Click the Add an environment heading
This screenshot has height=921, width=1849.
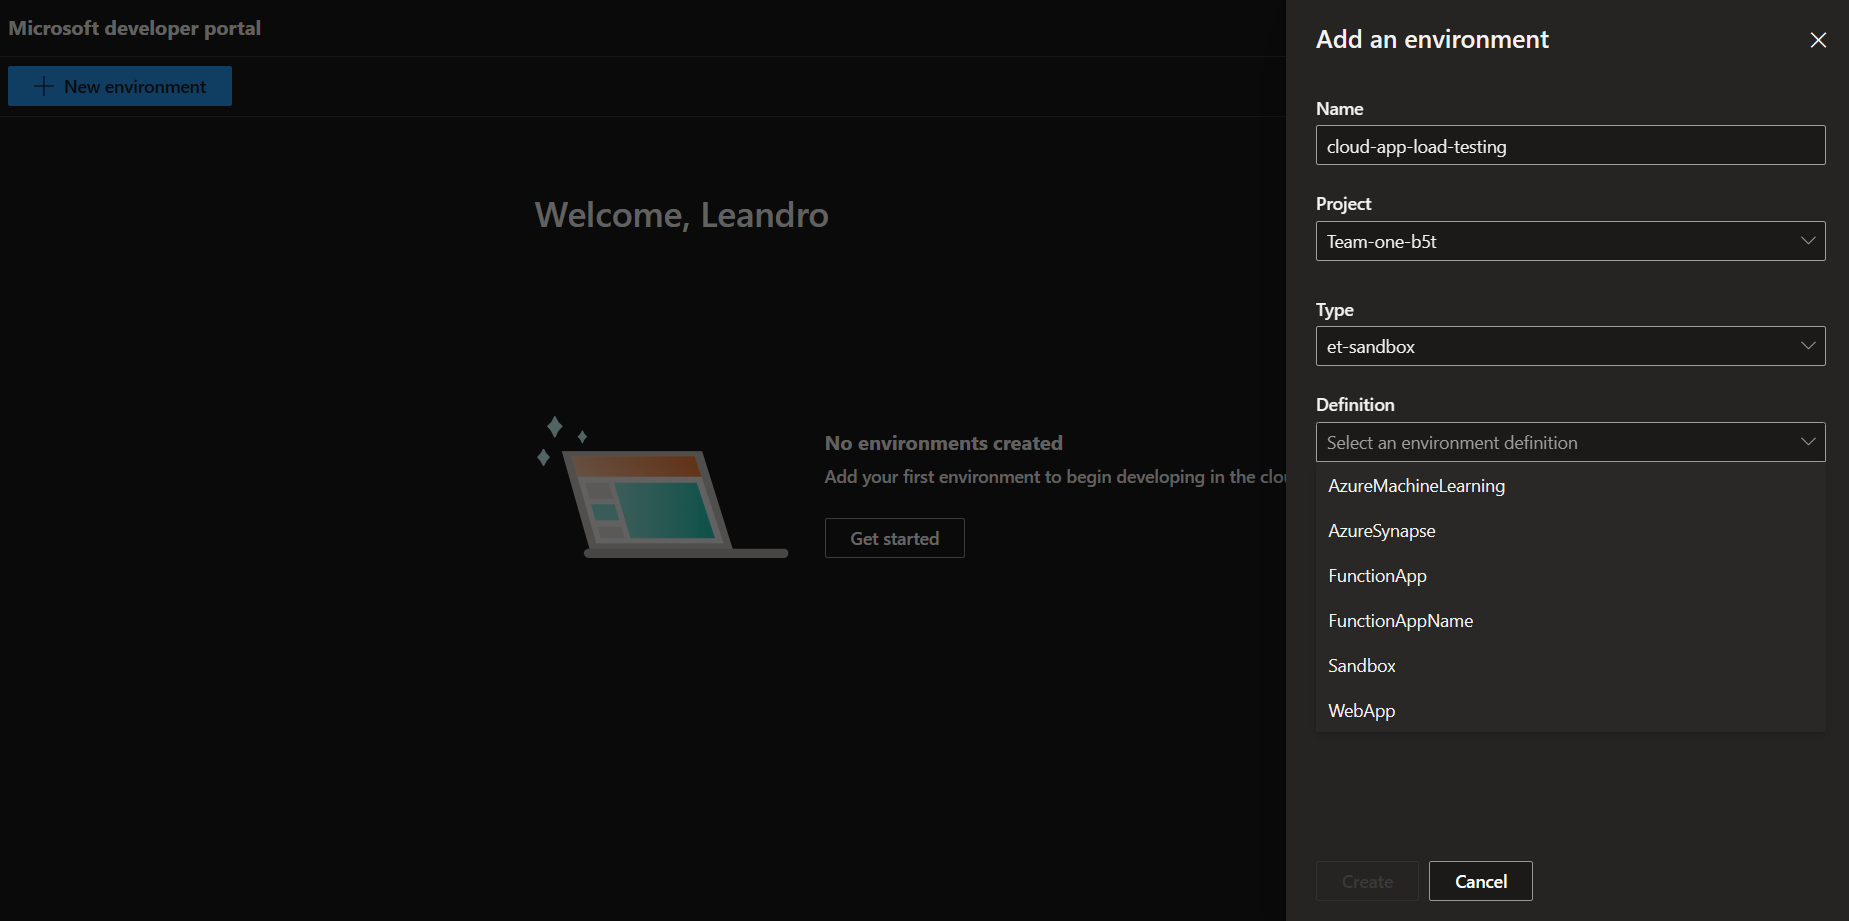pos(1432,39)
